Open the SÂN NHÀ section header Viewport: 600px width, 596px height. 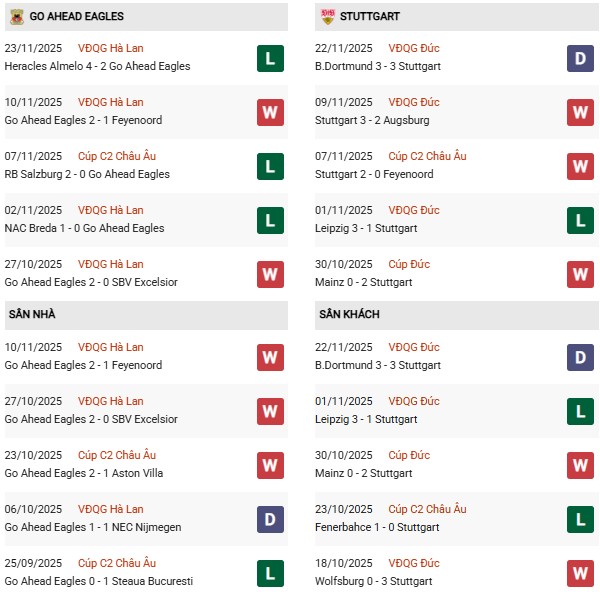[32, 314]
